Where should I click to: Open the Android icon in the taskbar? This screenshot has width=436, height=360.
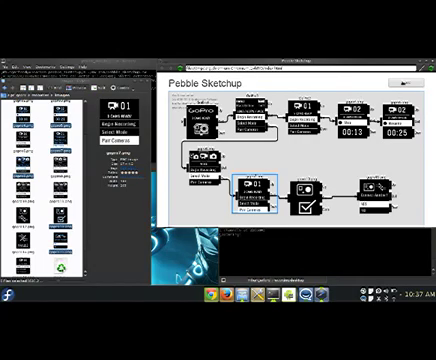pos(289,294)
